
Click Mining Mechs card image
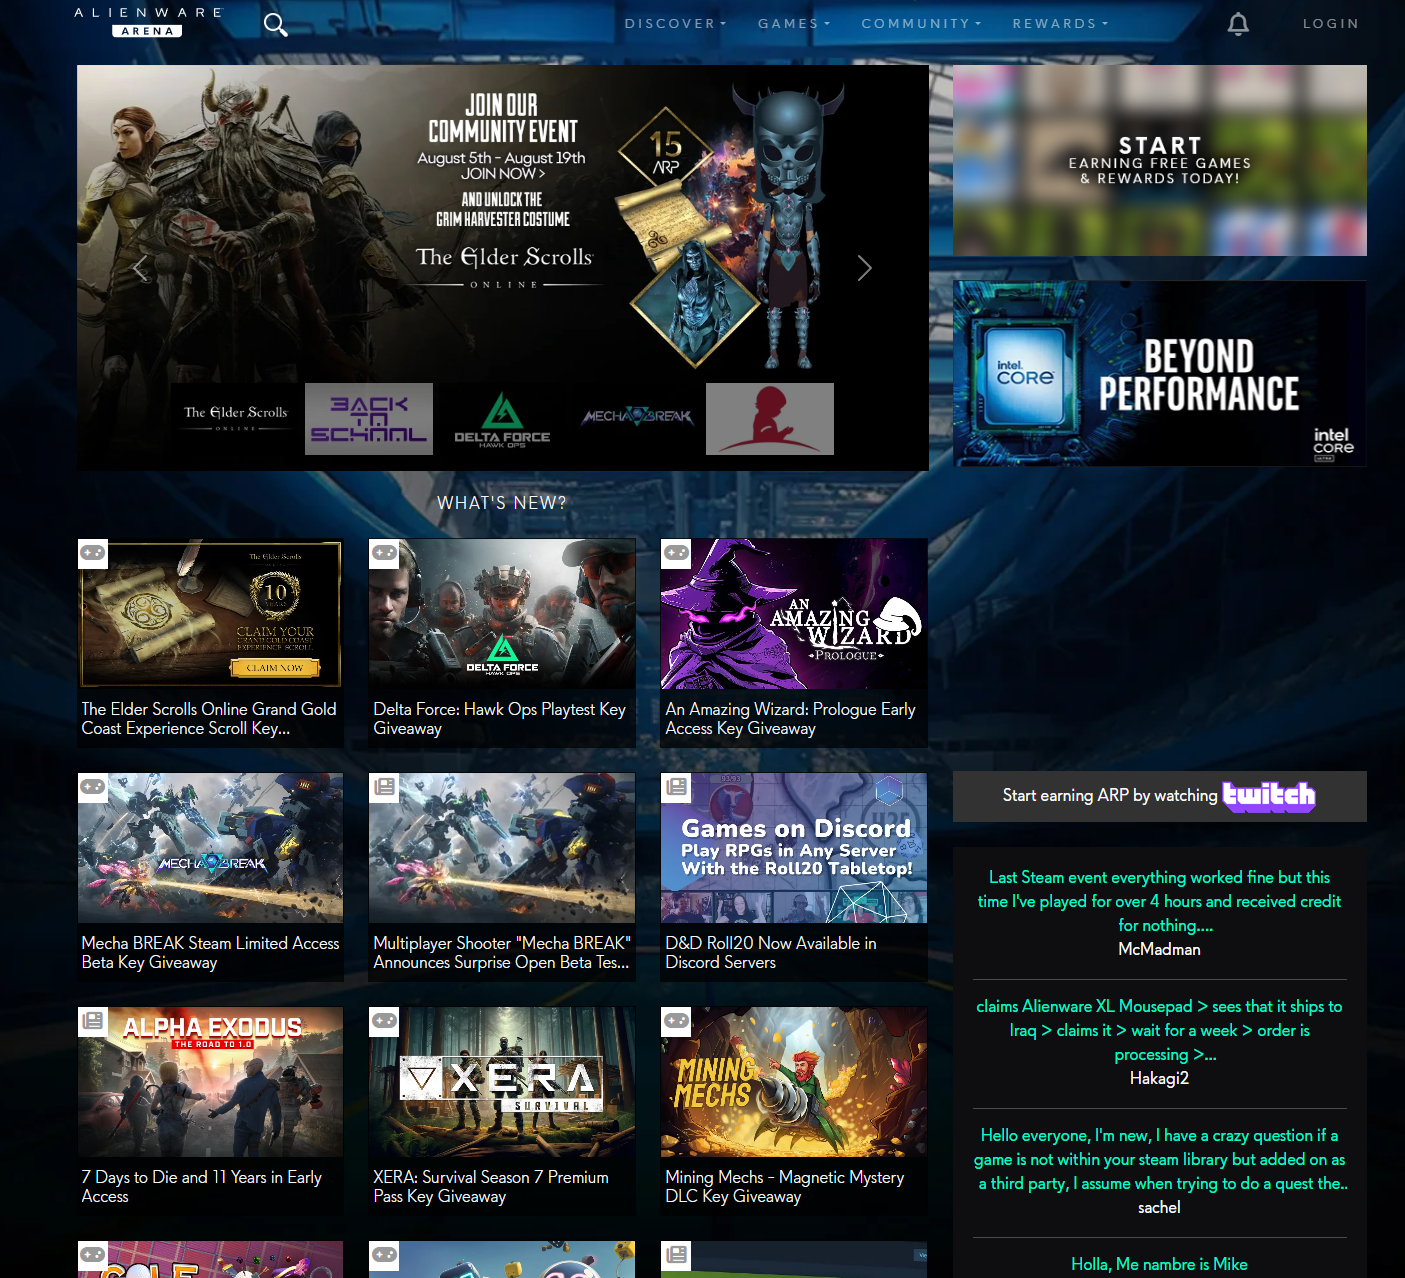(x=794, y=1082)
